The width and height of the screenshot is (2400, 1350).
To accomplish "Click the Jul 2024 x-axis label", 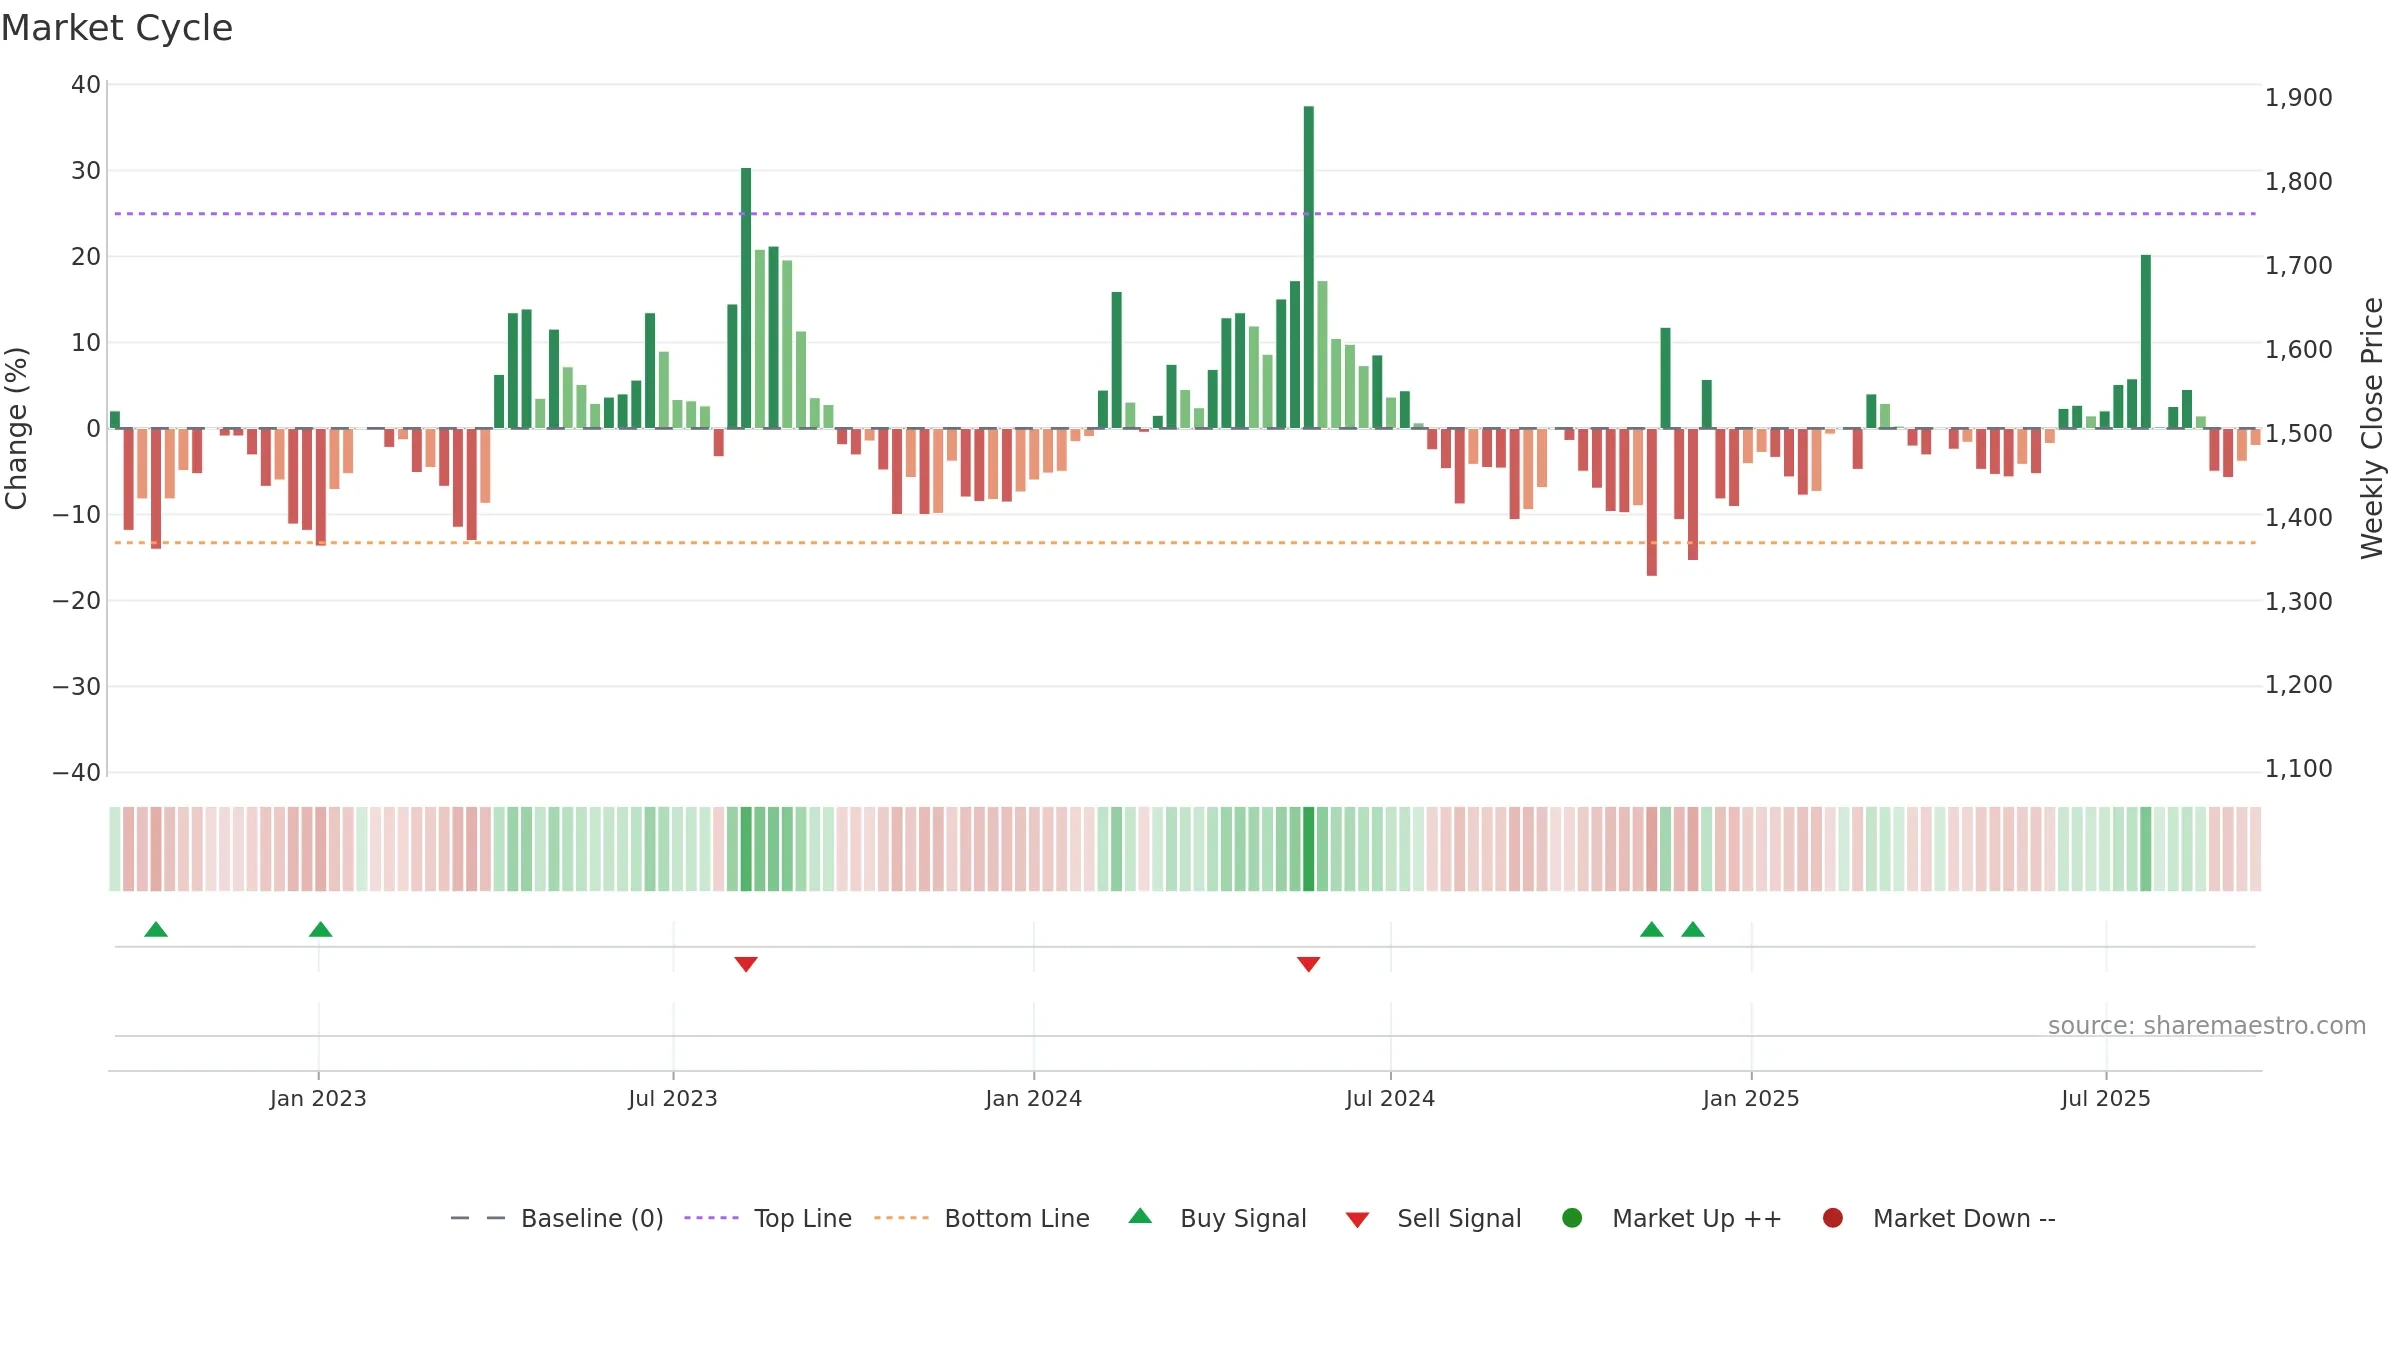I will pyautogui.click(x=1390, y=1098).
